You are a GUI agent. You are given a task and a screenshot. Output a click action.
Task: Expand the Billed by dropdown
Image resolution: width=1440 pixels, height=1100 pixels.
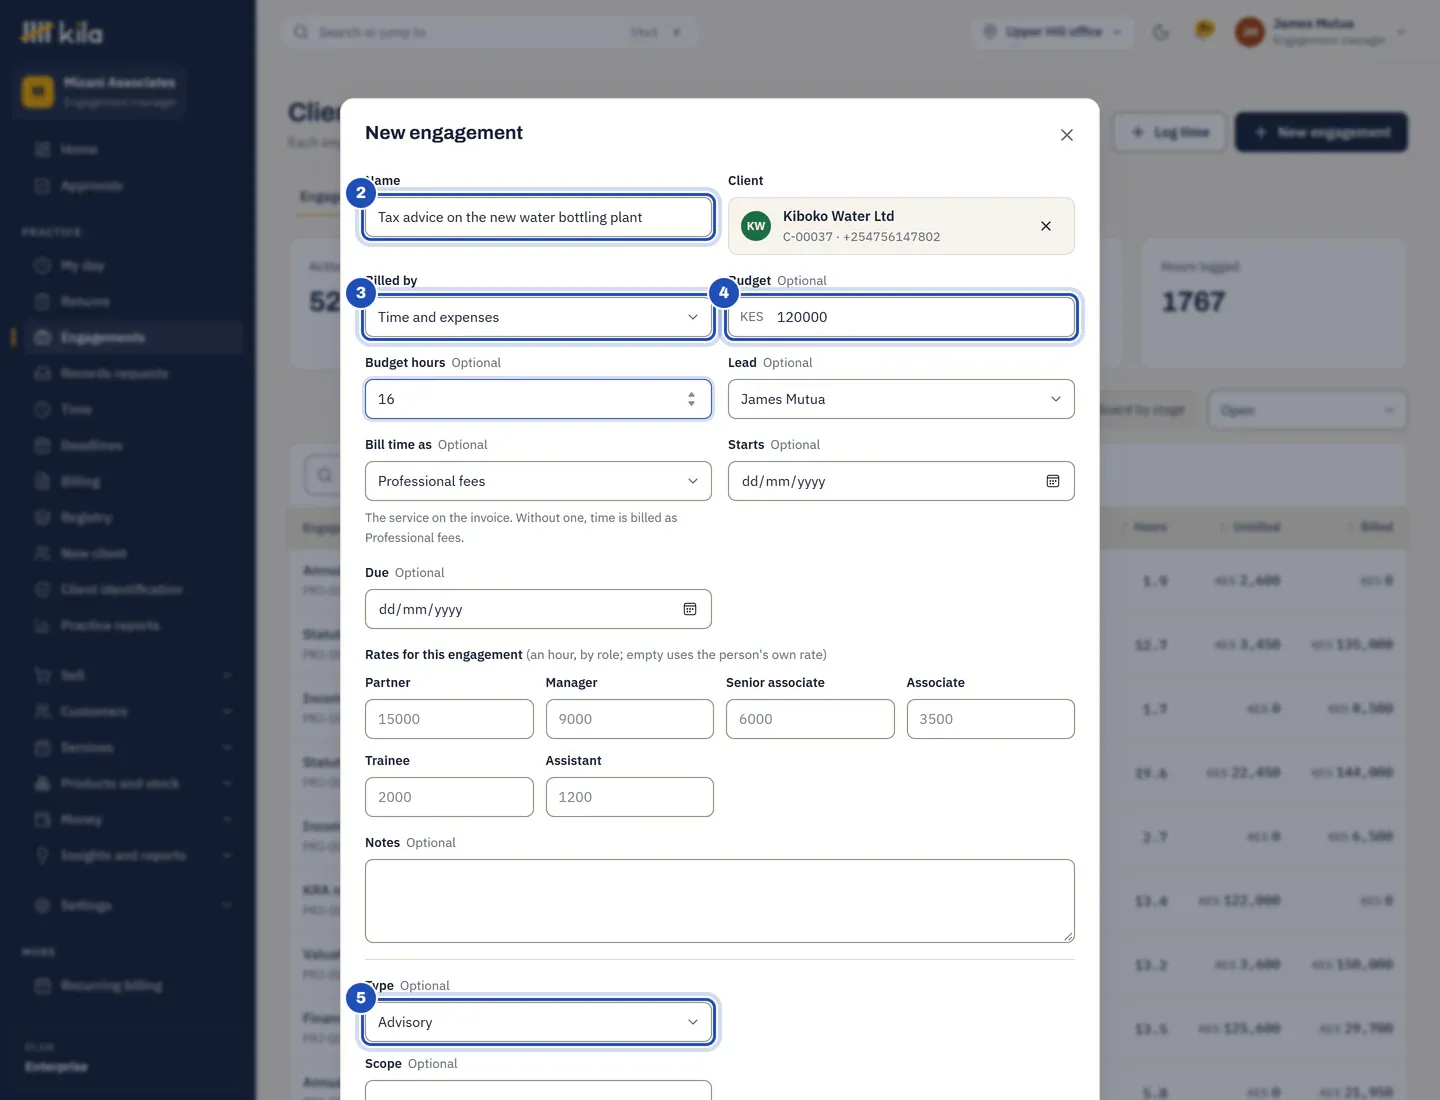(x=538, y=317)
